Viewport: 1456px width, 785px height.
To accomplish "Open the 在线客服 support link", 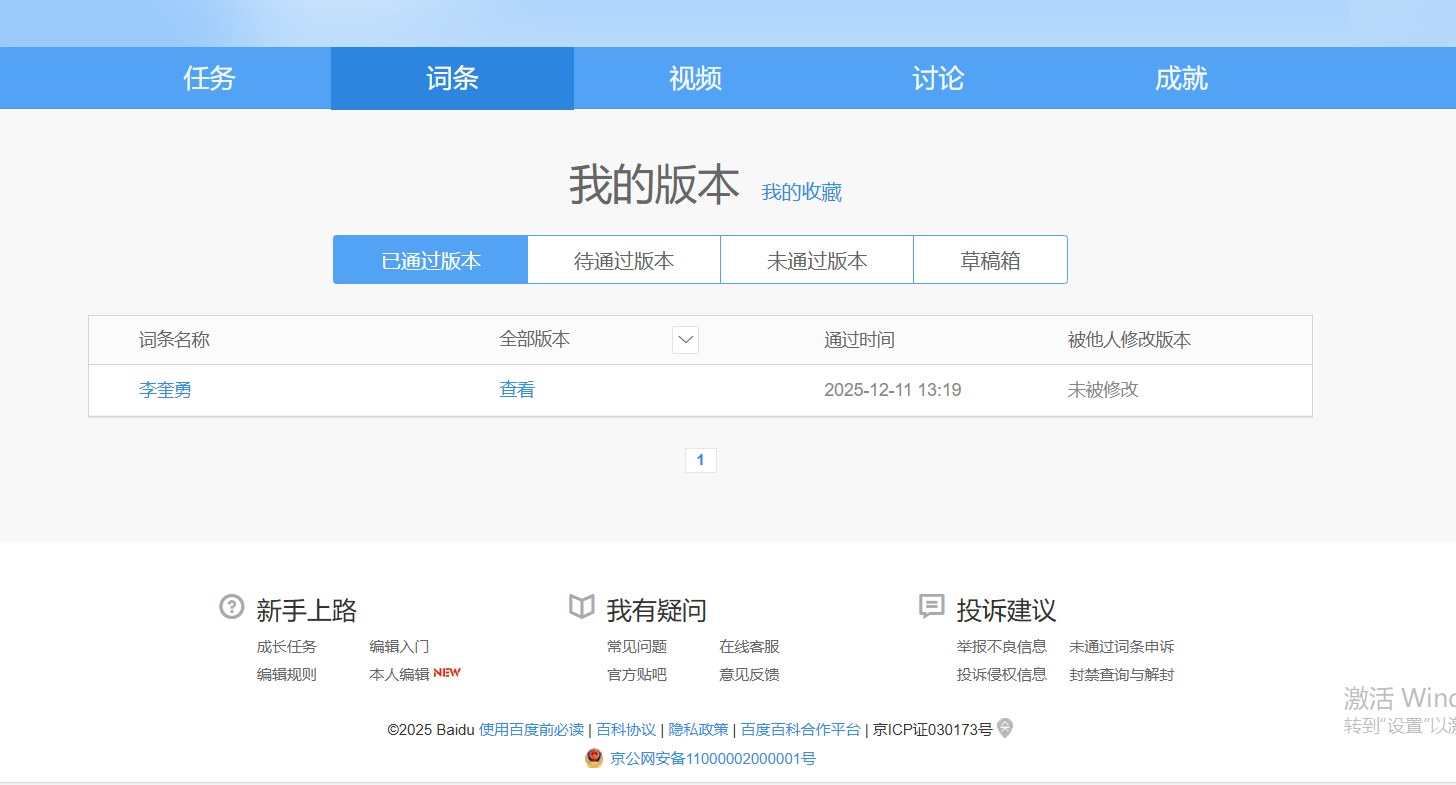I will [x=749, y=647].
